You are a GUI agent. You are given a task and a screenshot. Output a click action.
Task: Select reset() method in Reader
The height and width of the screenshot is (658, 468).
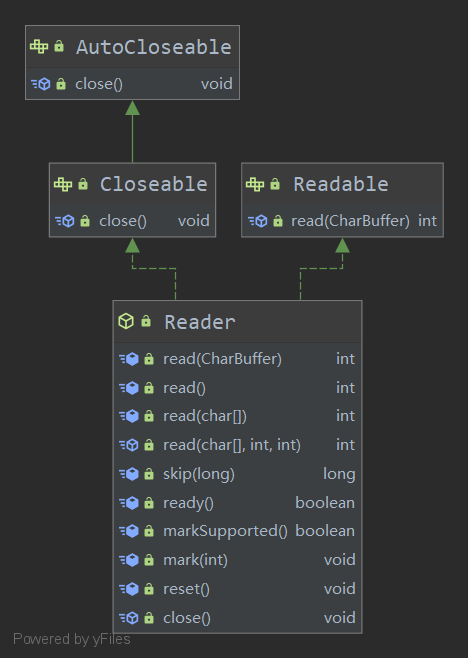[186, 589]
